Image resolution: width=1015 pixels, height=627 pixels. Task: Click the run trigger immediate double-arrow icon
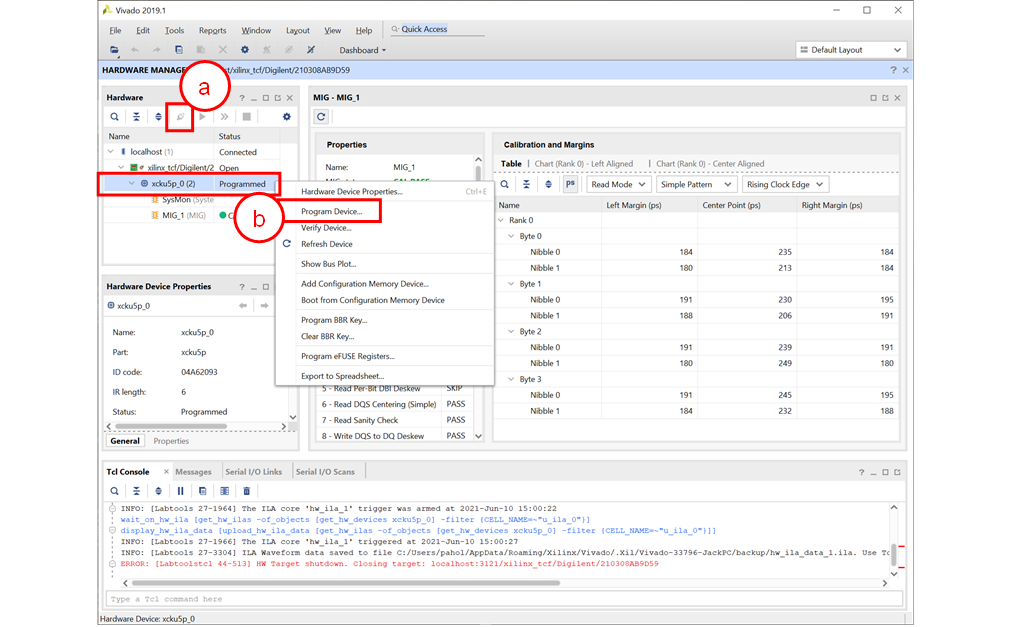tap(225, 117)
